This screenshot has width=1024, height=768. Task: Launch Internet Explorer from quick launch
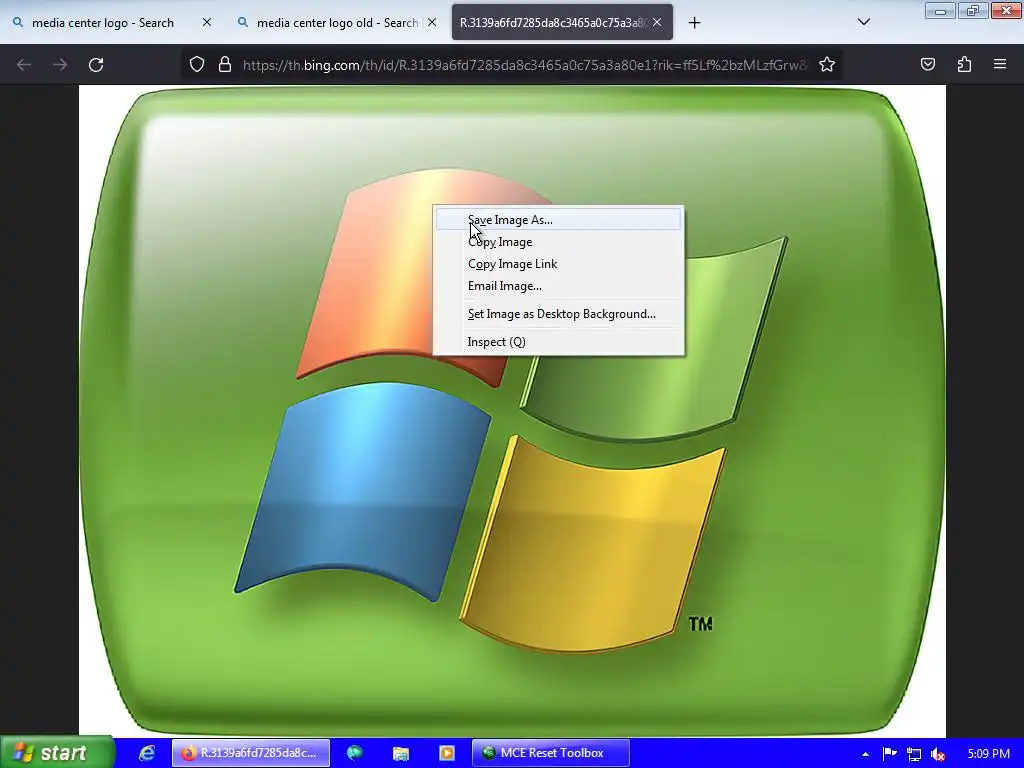(147, 753)
